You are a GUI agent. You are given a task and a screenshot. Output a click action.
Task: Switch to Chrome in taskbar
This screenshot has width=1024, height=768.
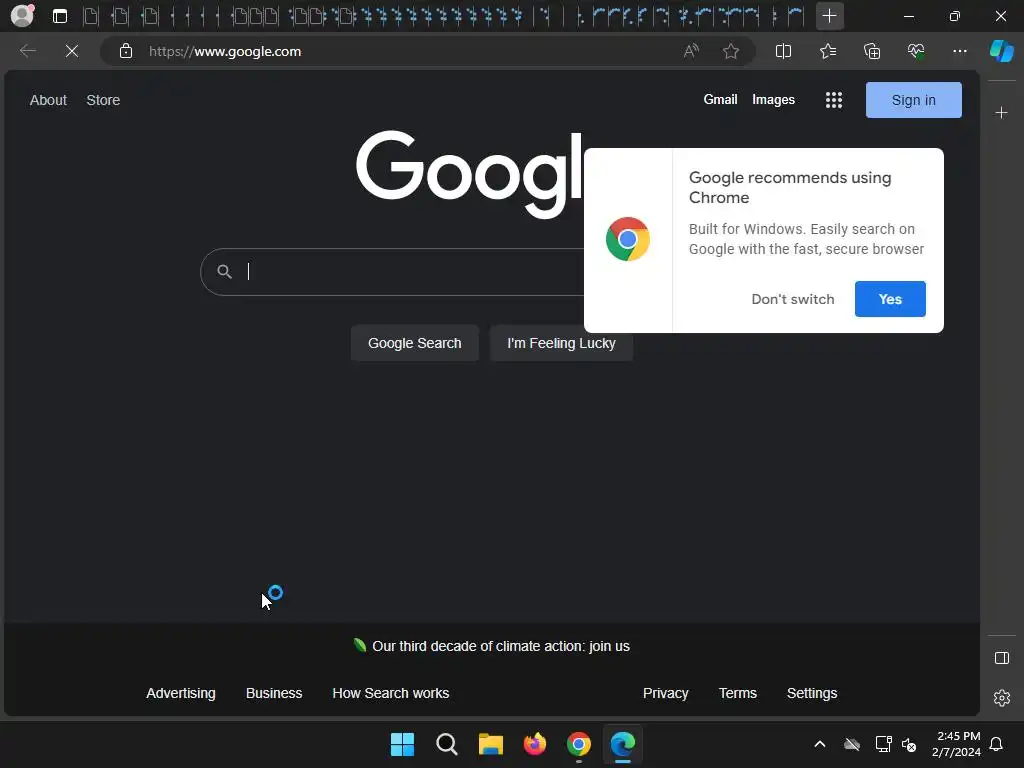click(579, 744)
